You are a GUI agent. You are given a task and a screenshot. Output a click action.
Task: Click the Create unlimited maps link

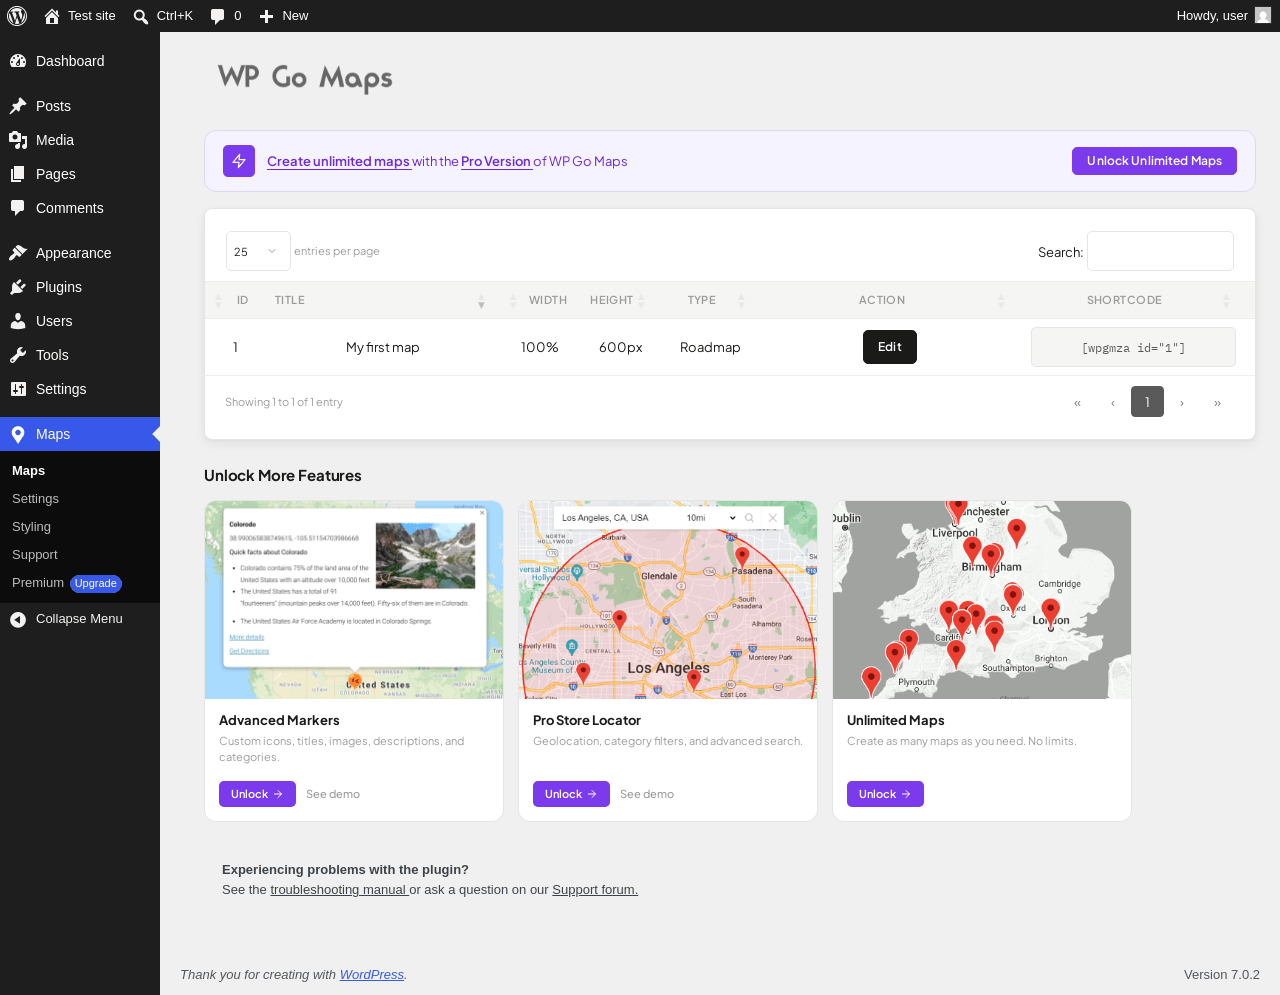point(338,161)
